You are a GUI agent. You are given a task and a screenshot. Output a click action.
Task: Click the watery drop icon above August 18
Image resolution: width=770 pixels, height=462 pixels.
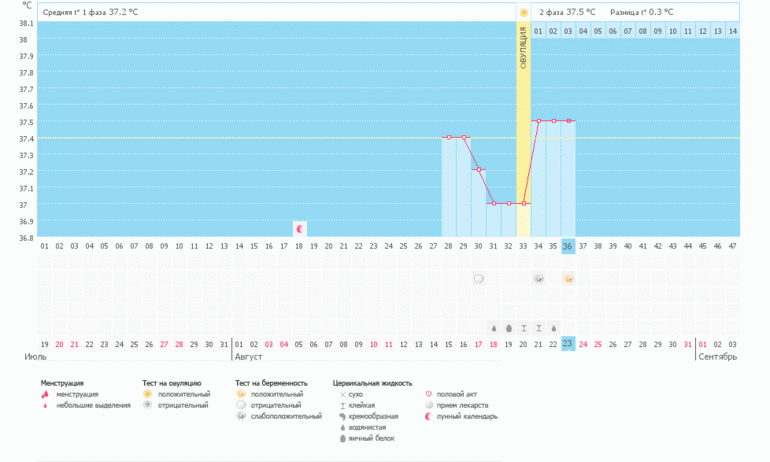pos(493,327)
